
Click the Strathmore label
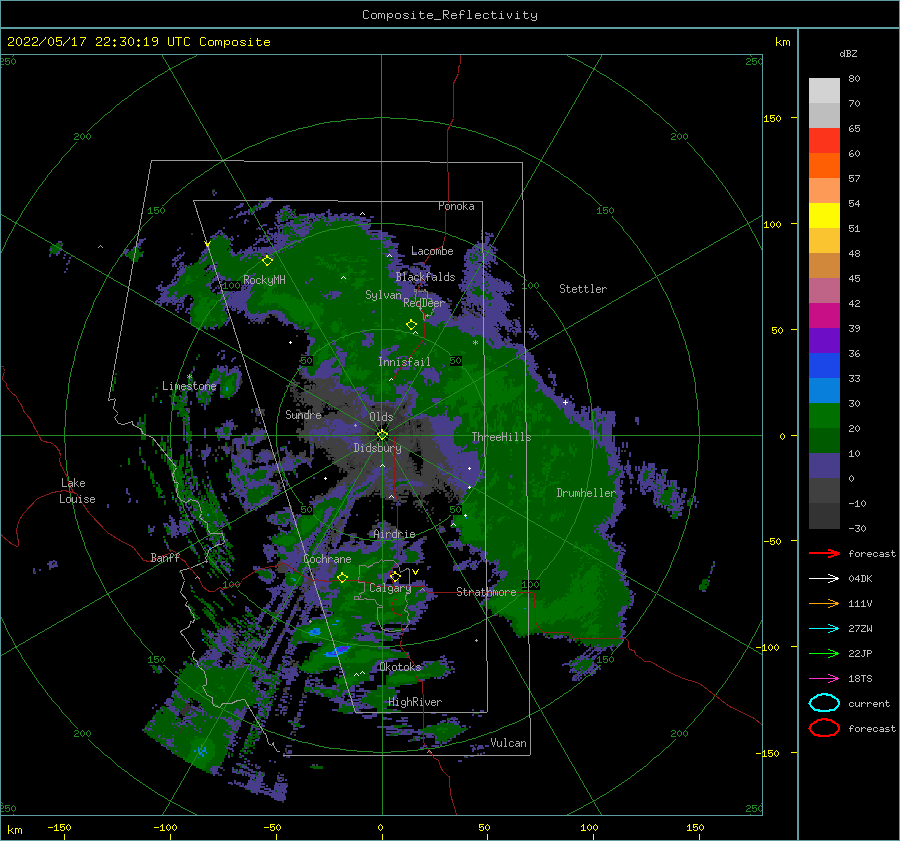pos(486,592)
